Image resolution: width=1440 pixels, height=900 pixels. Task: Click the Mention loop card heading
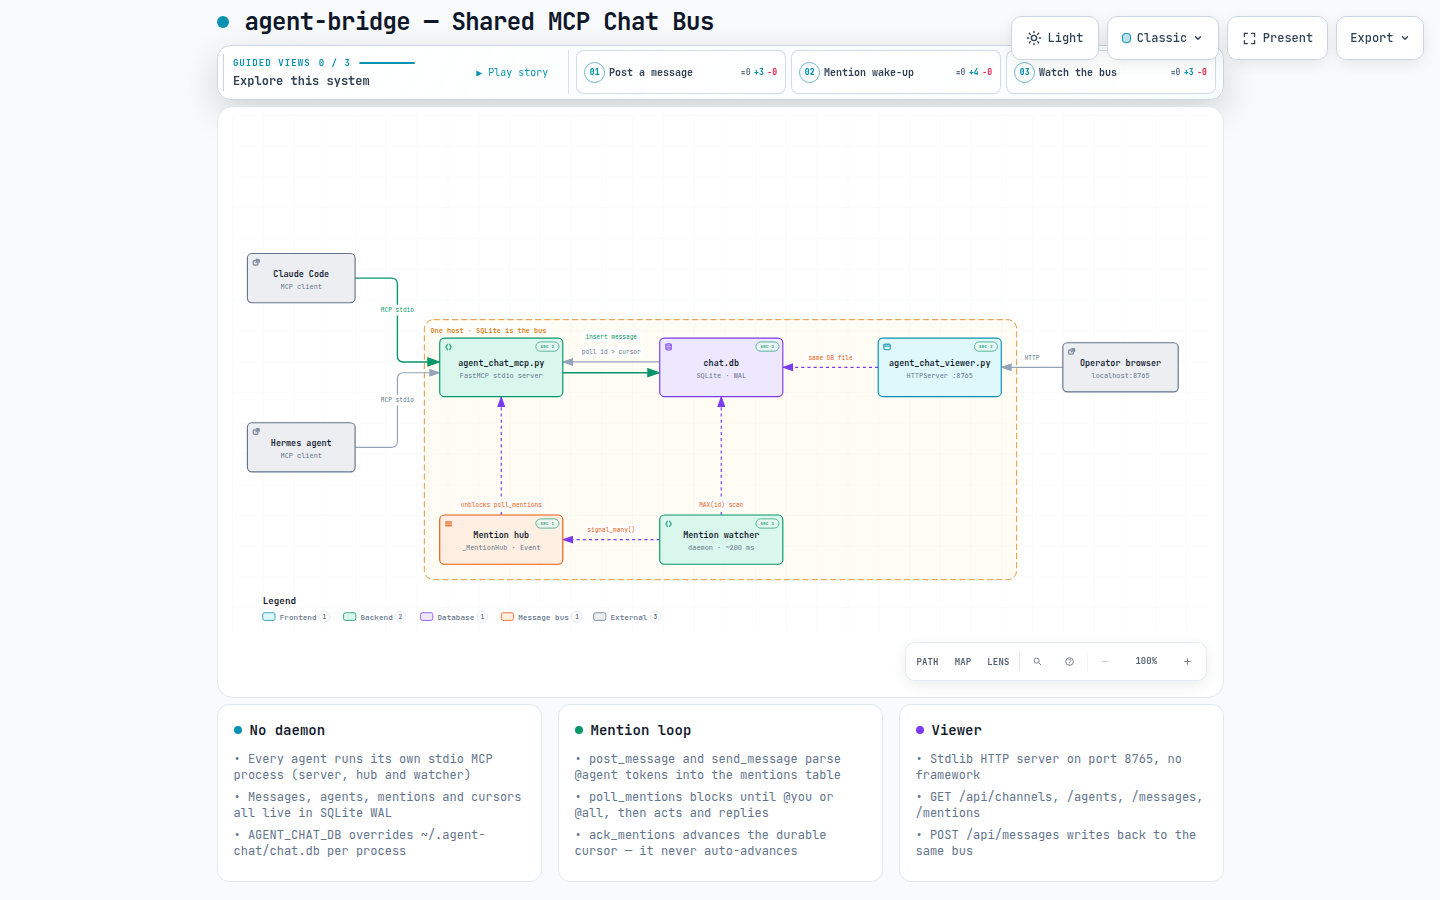point(640,730)
